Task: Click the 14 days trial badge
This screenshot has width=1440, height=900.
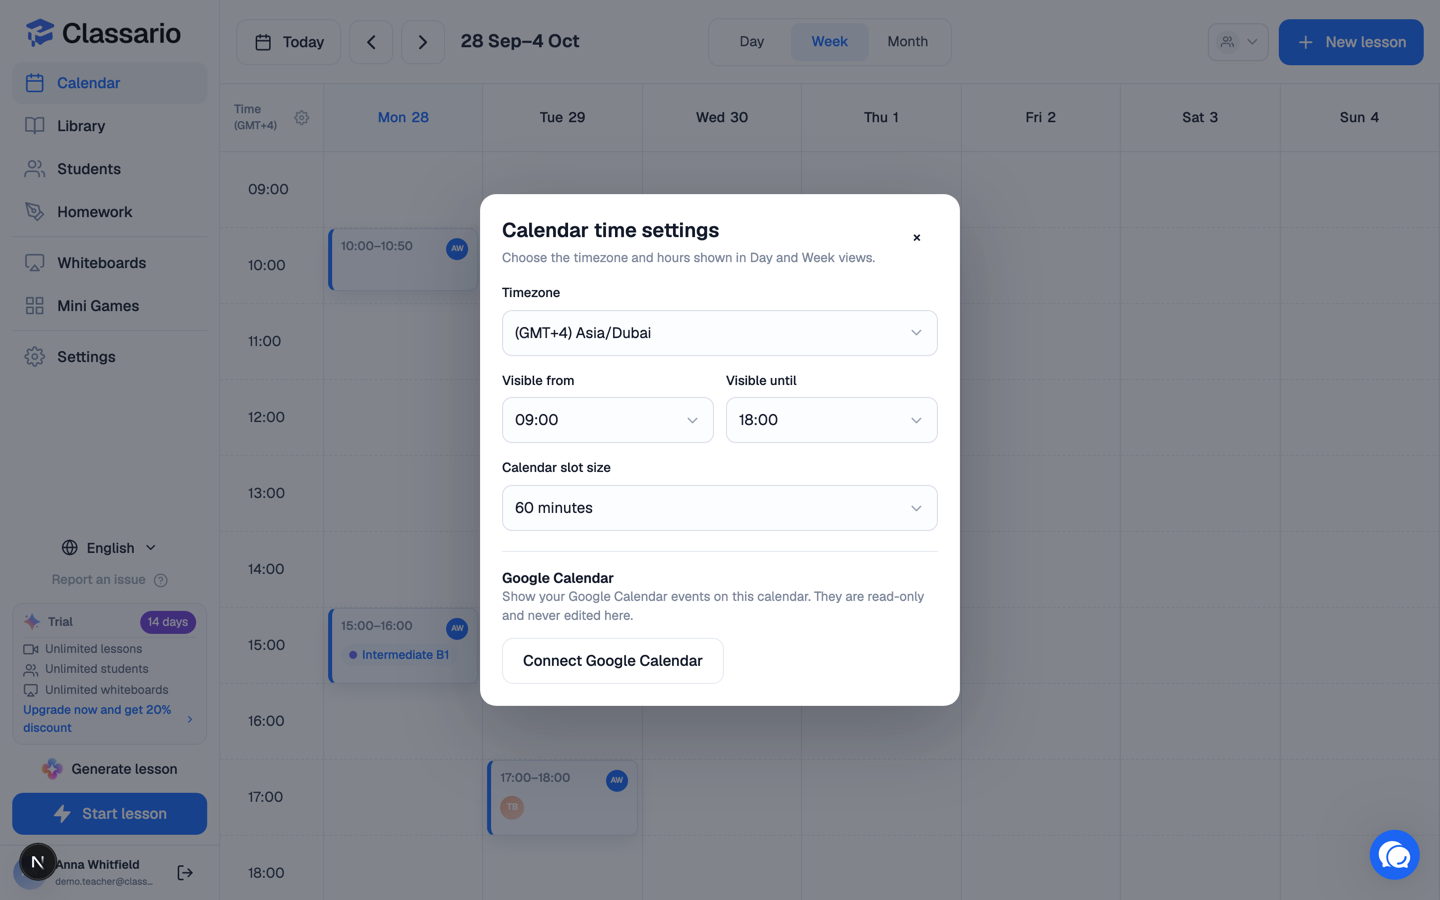Action: tap(168, 622)
